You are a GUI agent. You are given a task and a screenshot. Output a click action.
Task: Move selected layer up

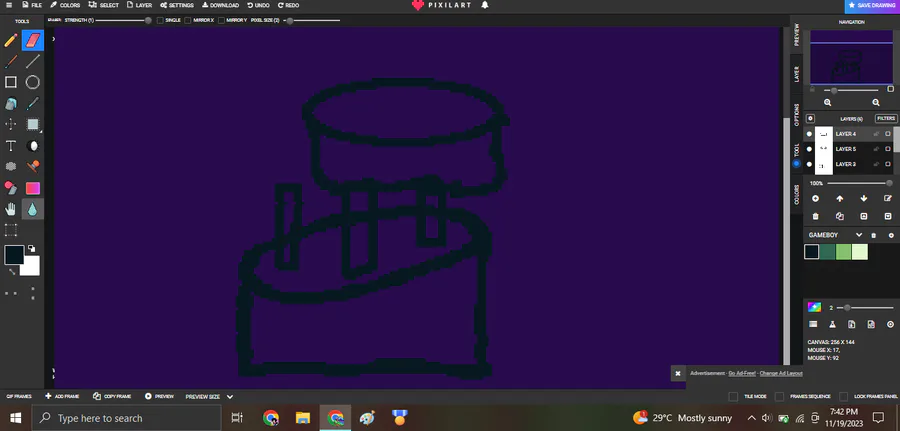pos(840,199)
